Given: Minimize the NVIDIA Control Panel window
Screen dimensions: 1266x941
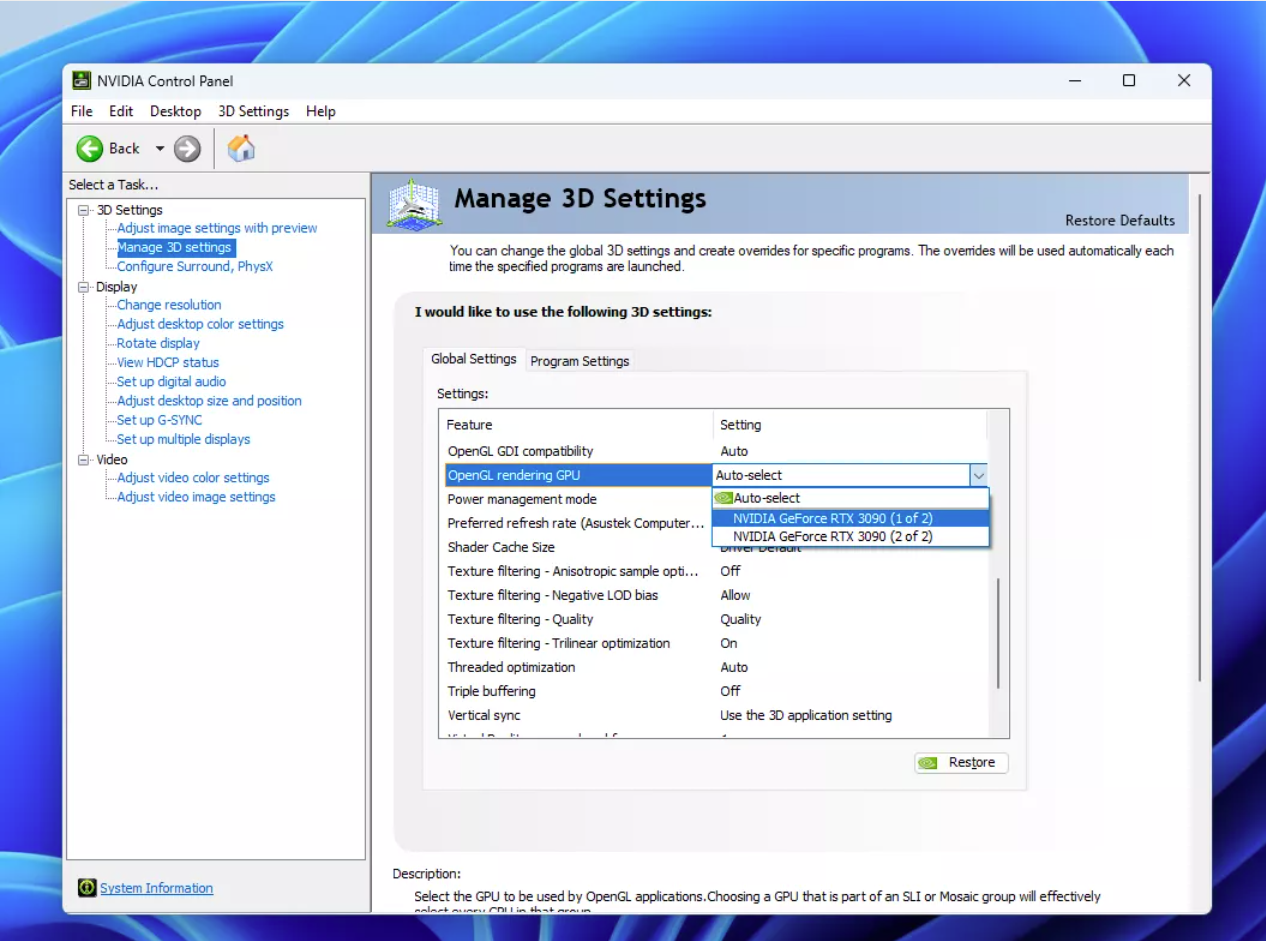Looking at the screenshot, I should [1075, 81].
